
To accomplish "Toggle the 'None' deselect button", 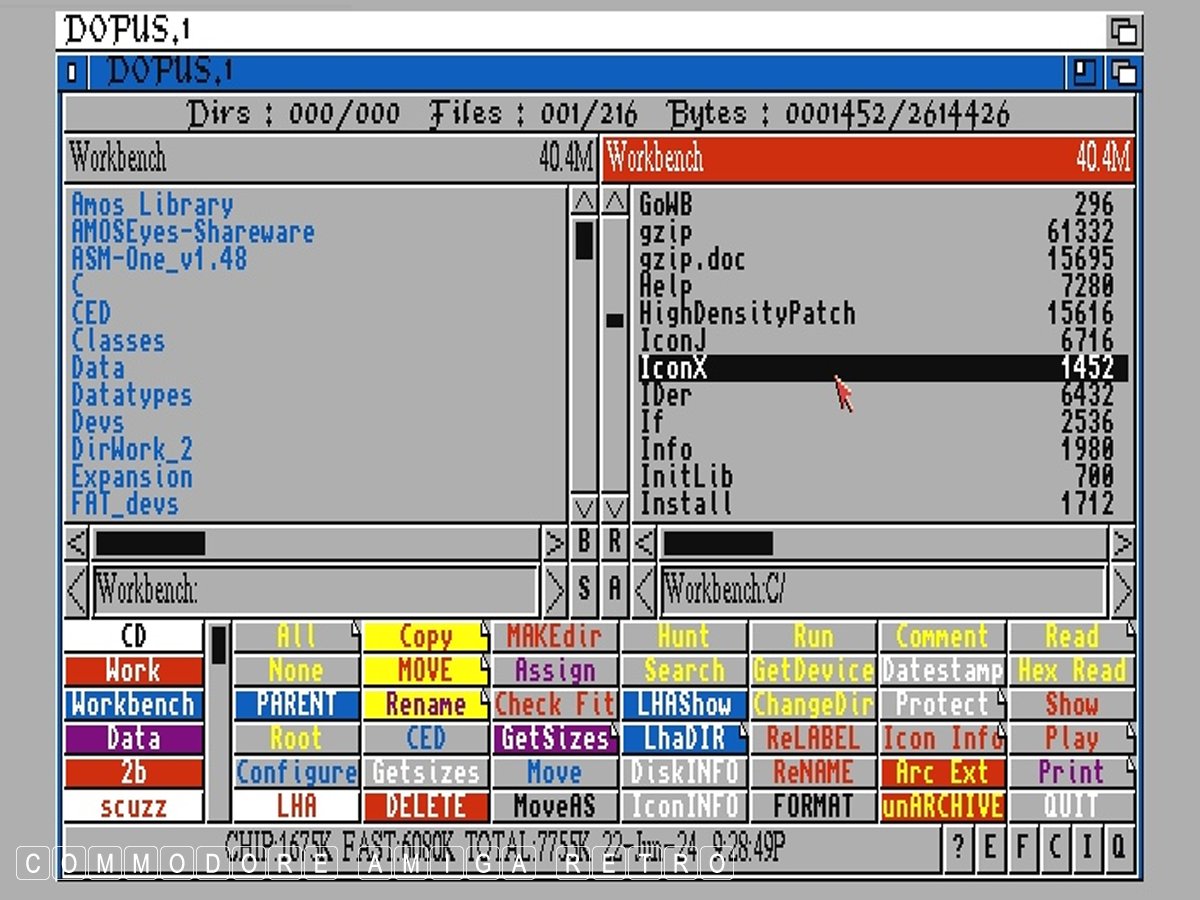I will 296,671.
